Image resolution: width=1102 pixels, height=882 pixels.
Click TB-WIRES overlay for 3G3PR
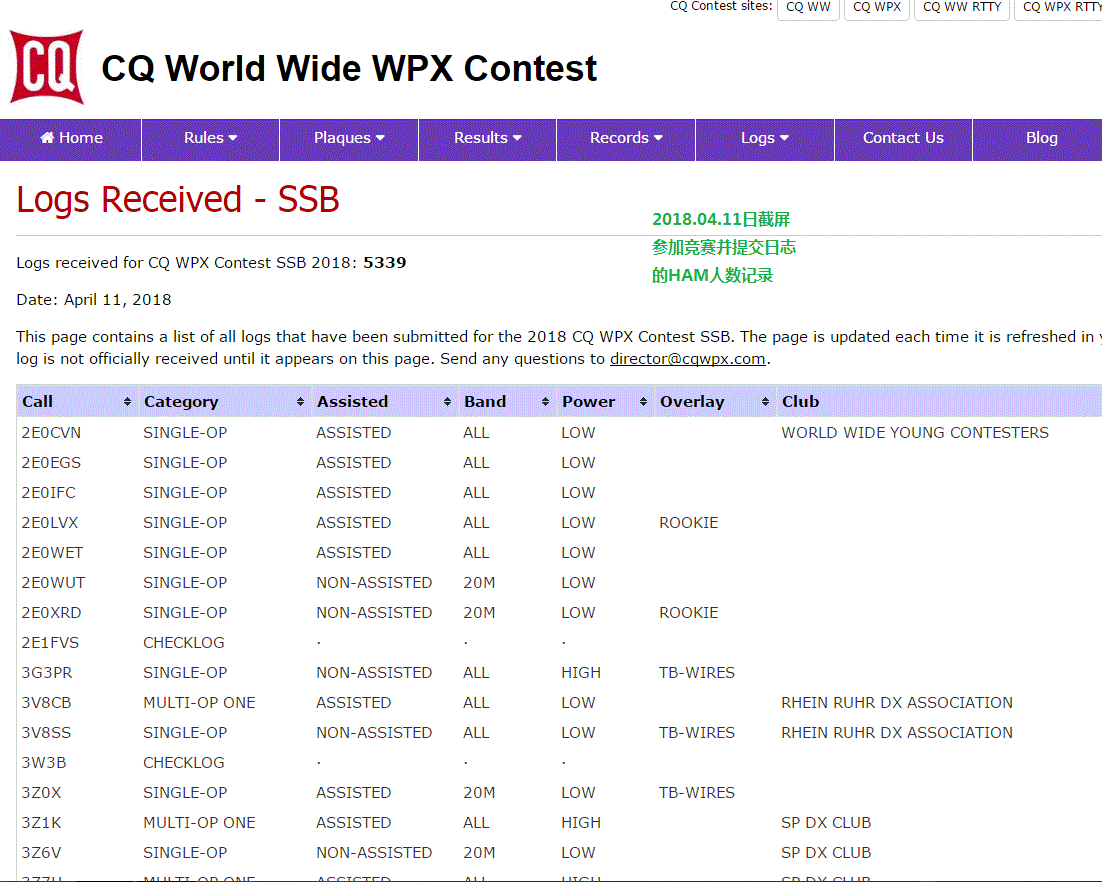pos(696,673)
